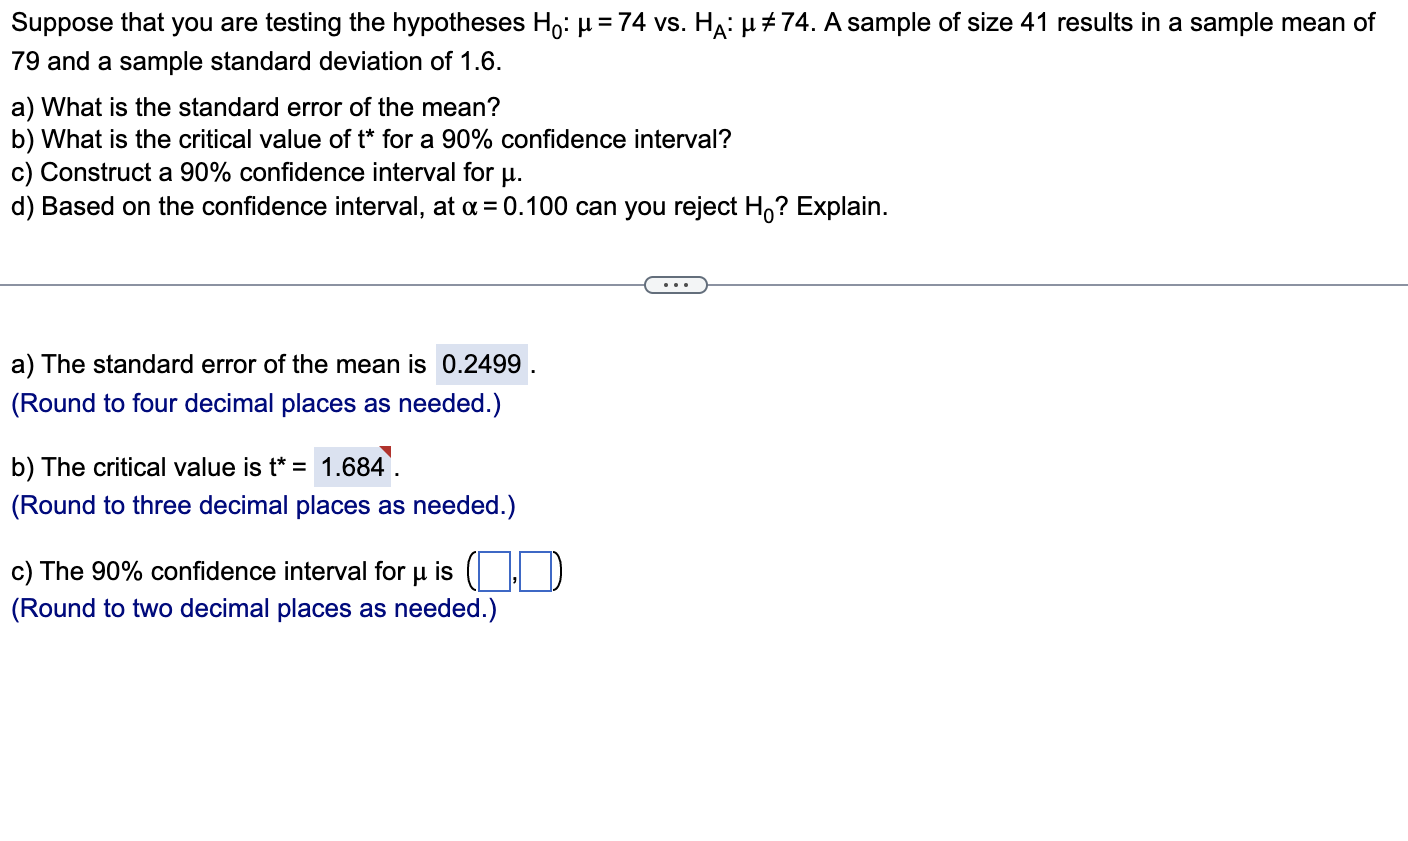The height and width of the screenshot is (841, 1408).
Task: Select the critical value answer statement line
Action: coord(160,466)
